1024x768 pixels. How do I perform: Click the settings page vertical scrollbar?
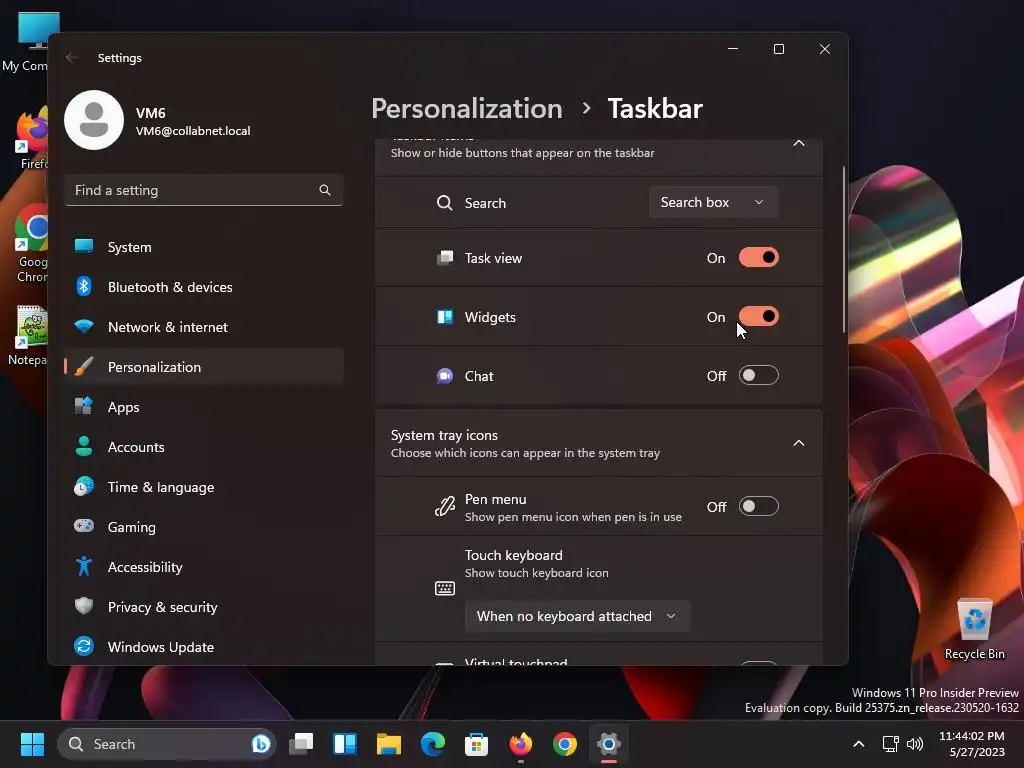pos(844,249)
